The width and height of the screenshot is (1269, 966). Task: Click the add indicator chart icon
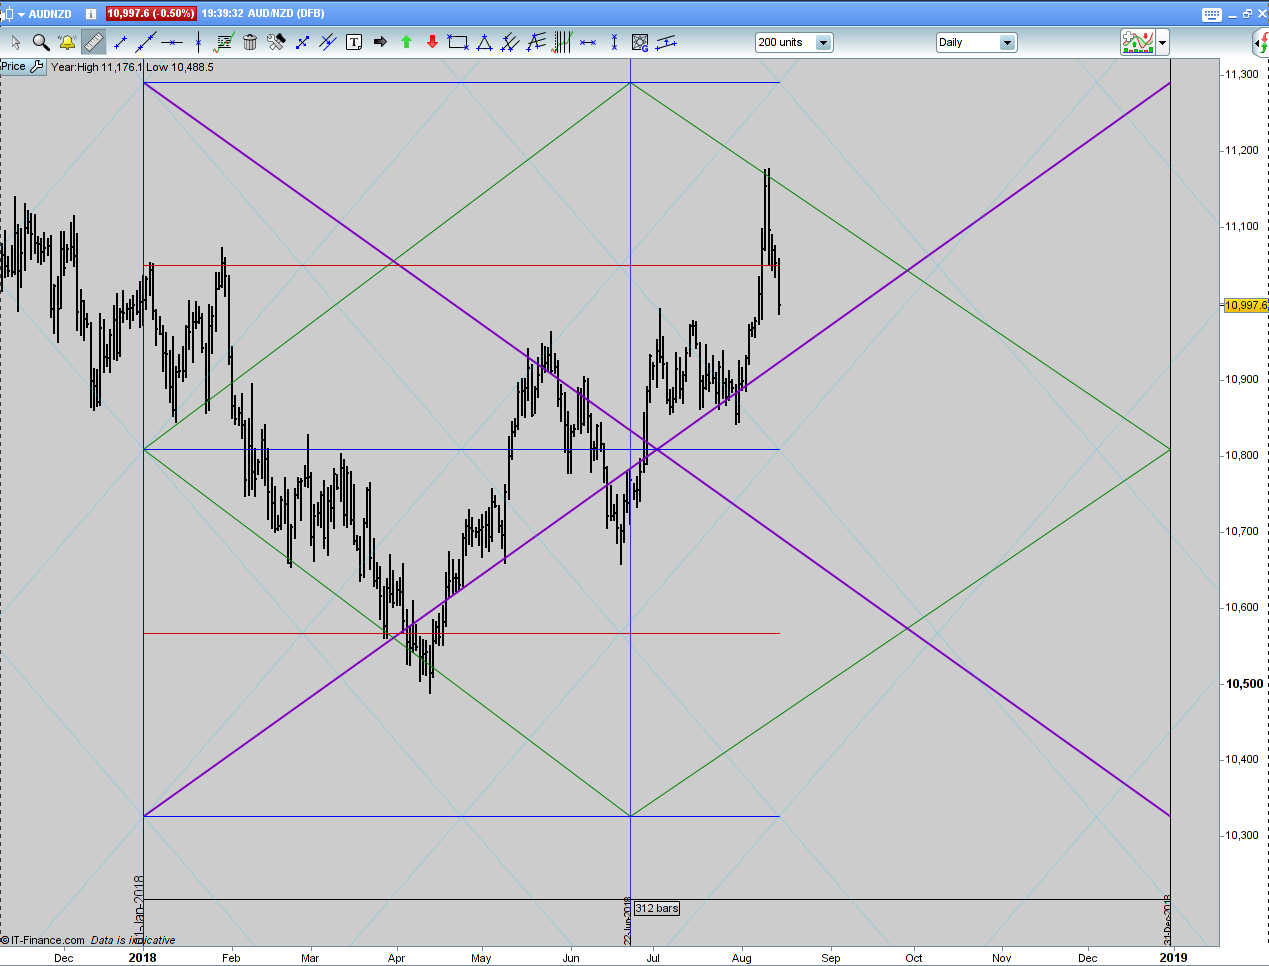point(1138,42)
